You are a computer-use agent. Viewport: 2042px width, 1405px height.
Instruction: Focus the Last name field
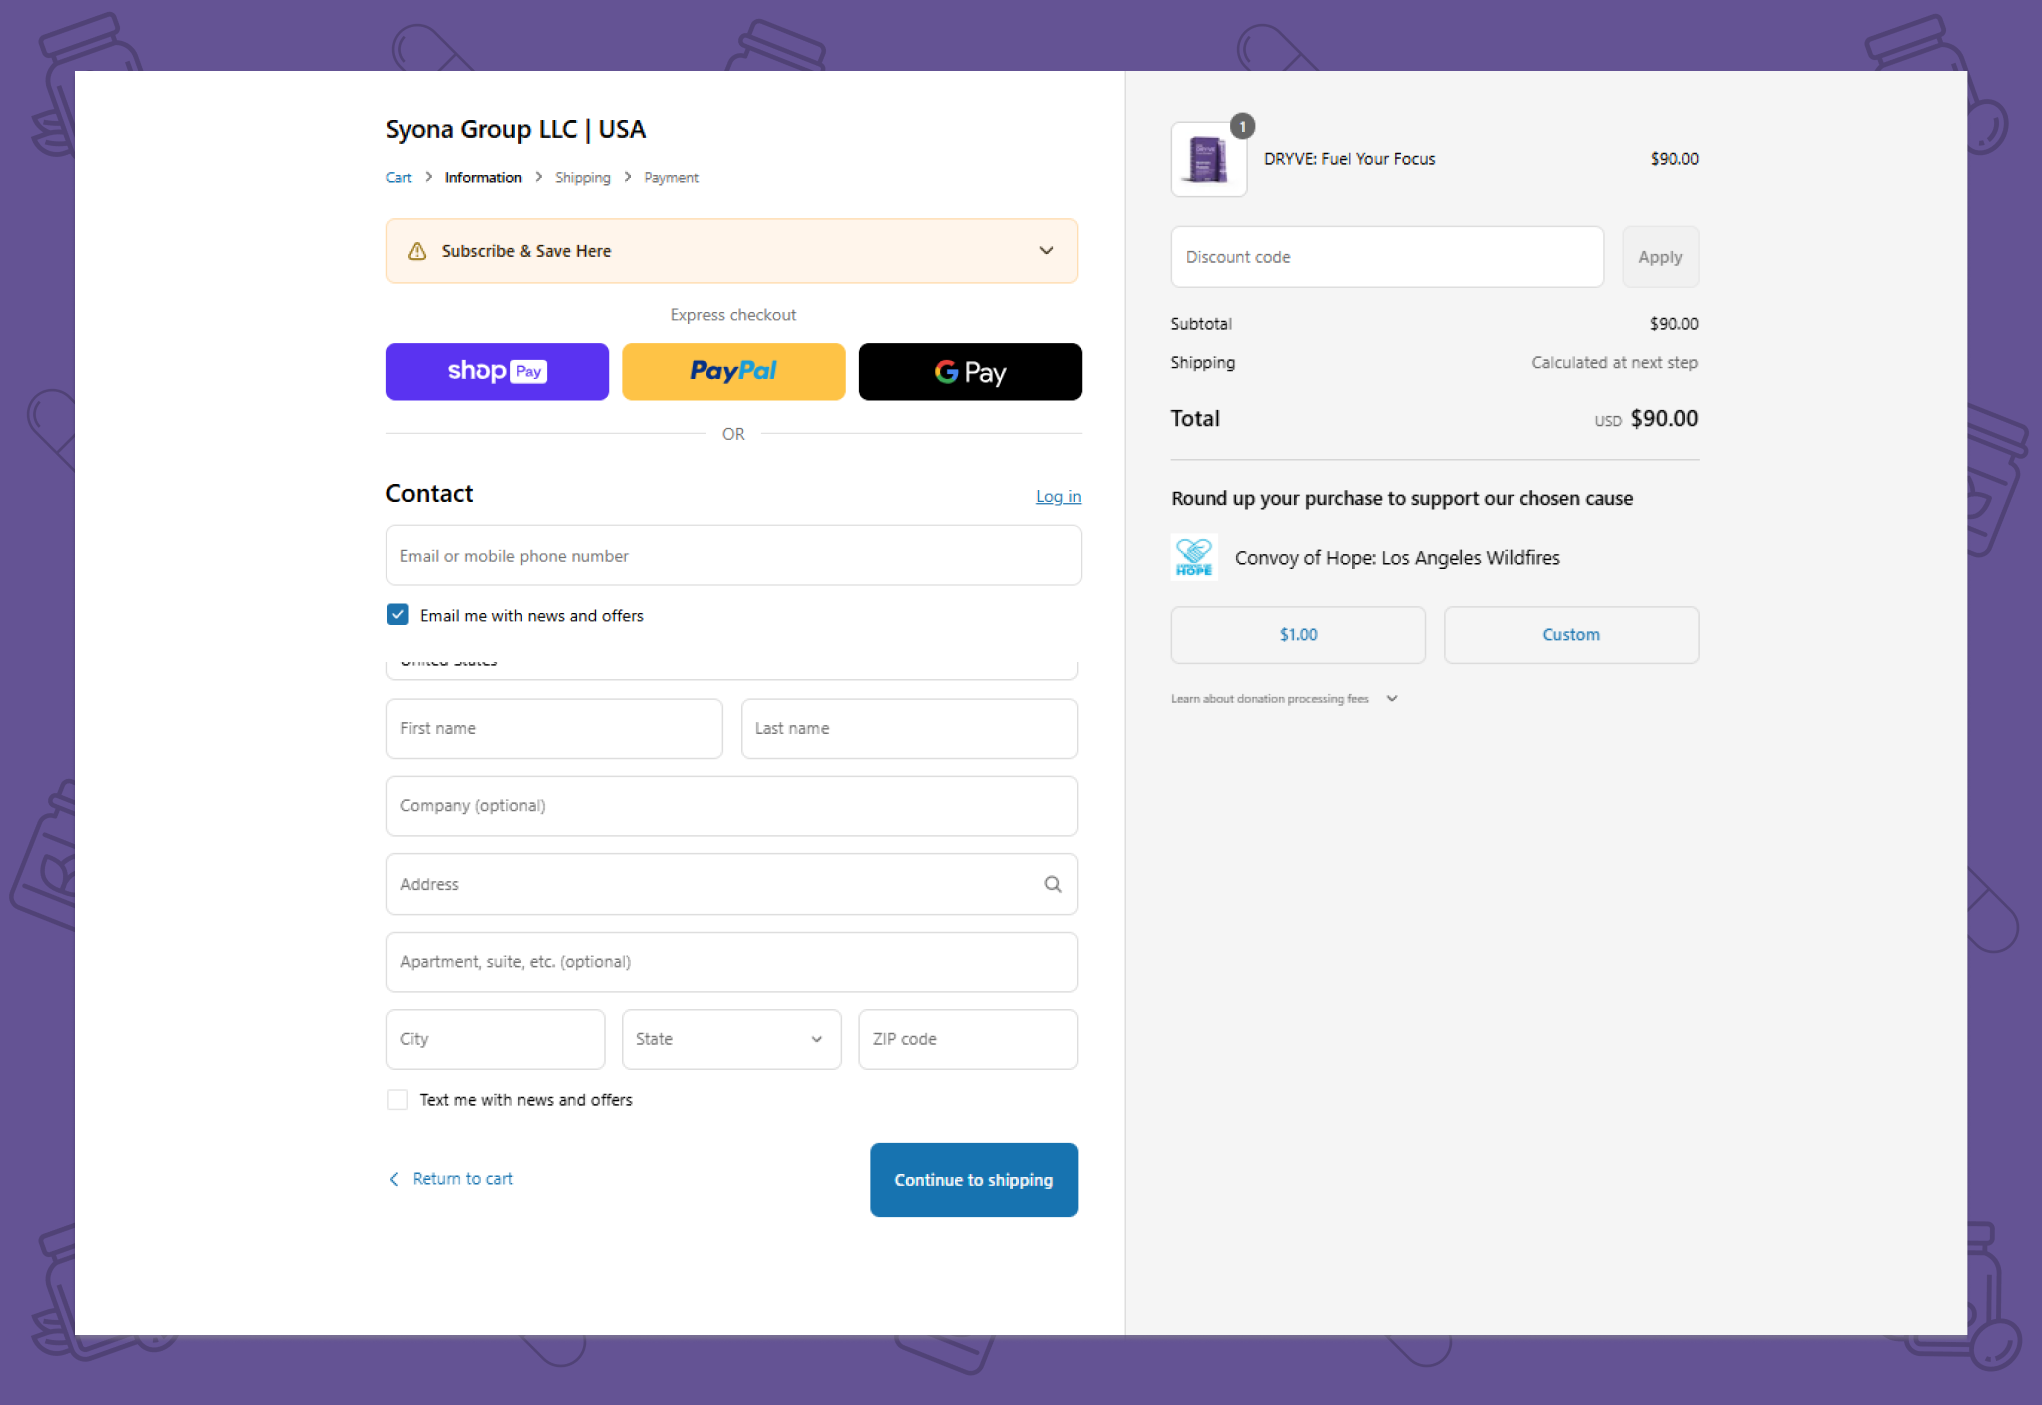pyautogui.click(x=909, y=728)
